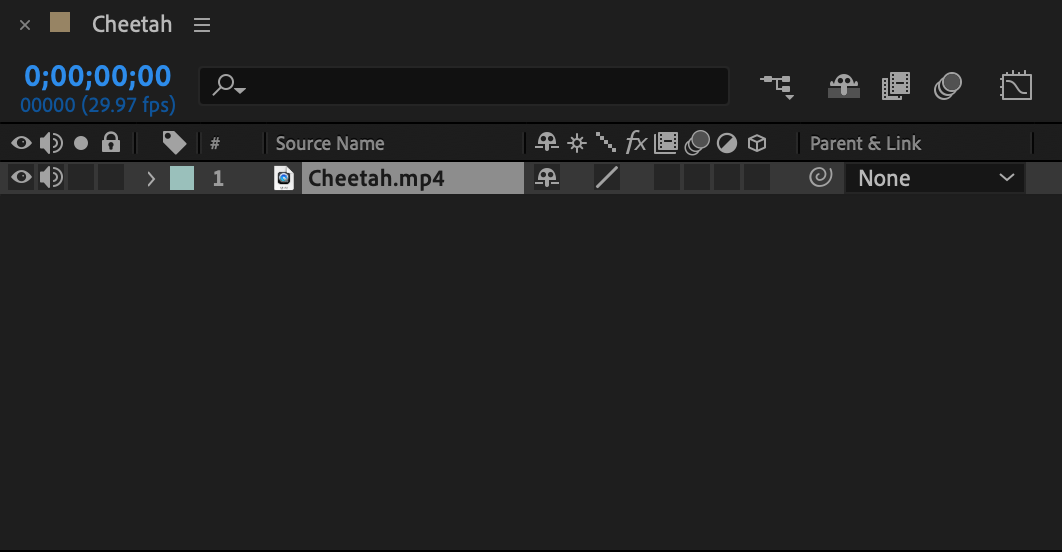Click the Cheetah.mp4 file type icon
1062x552 pixels.
pyautogui.click(x=284, y=178)
